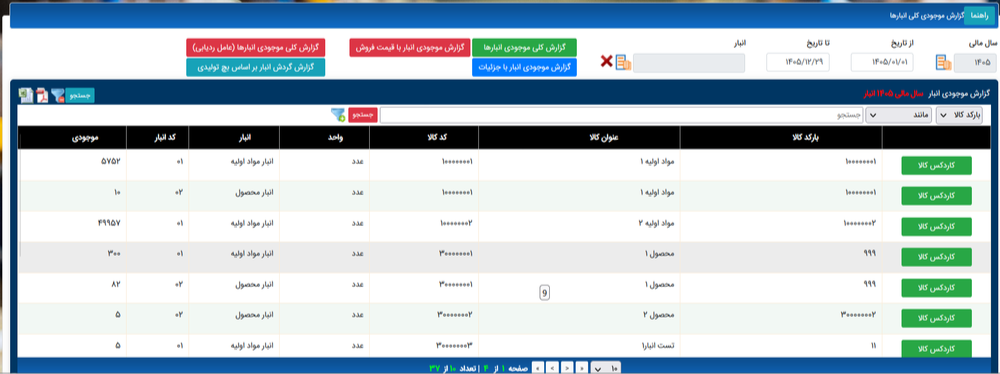Click the سال مالی field showing ۱۴۰۵
Screen dimensions: 1000x374
click(x=975, y=63)
